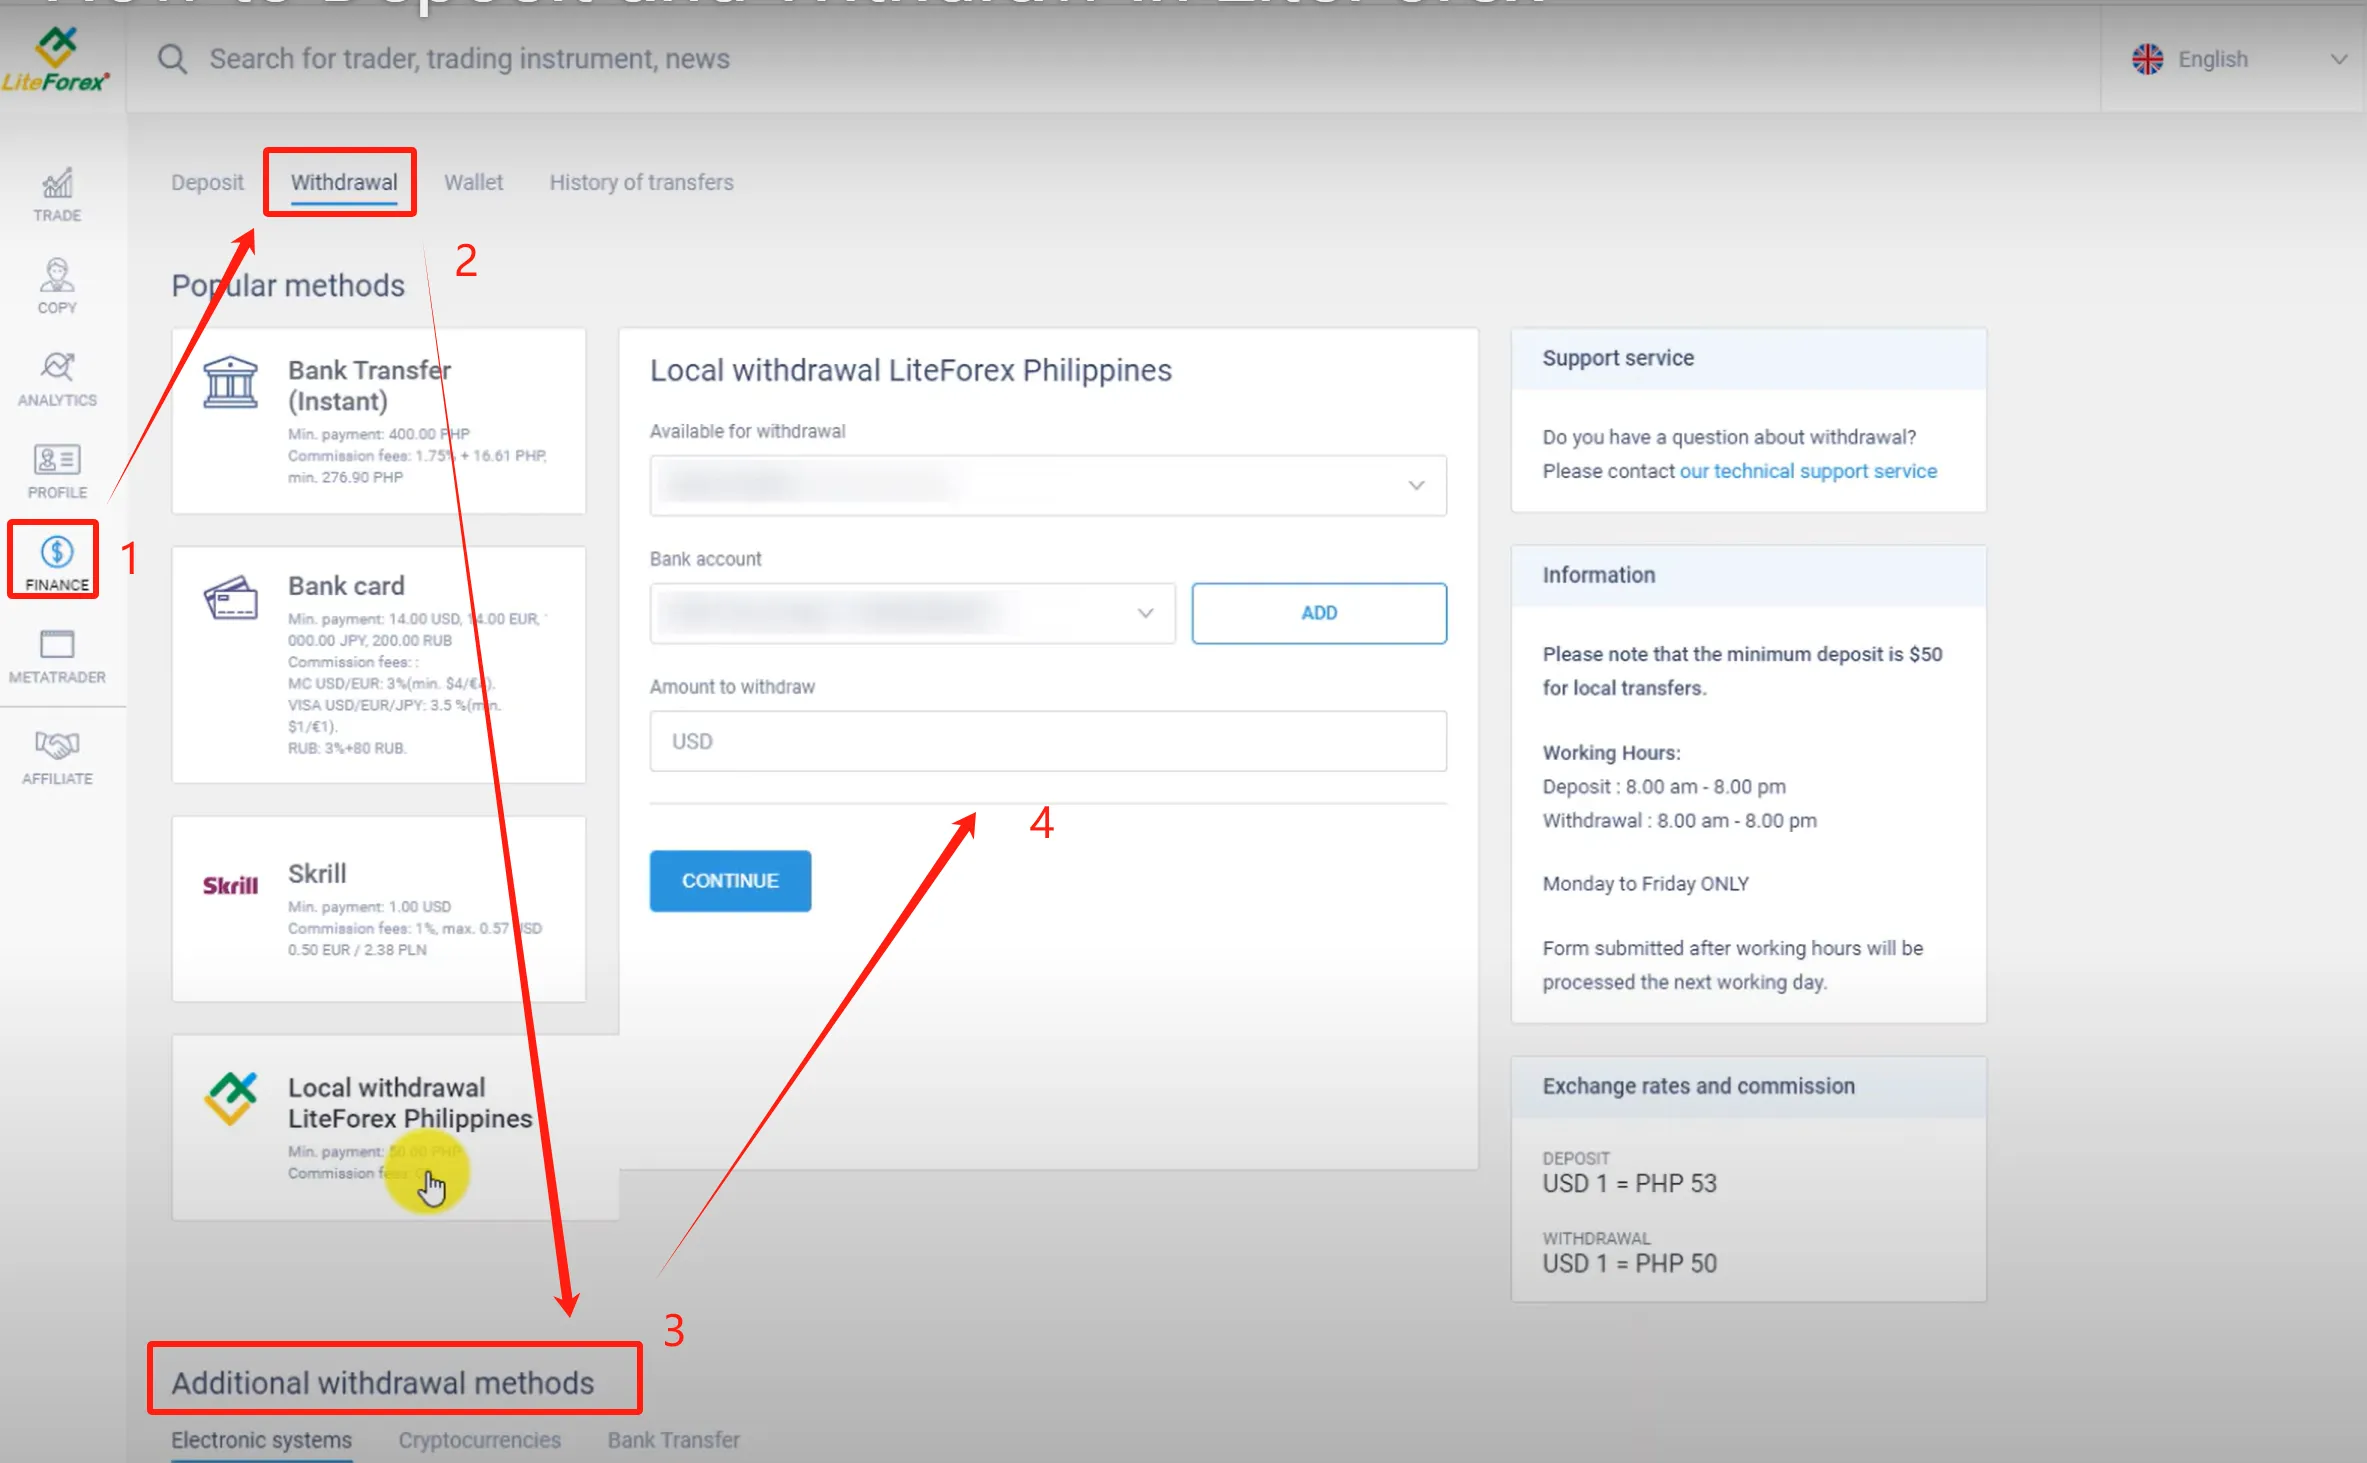Screen dimensions: 2367x1463
Task: Open the Affiliate section in sidebar
Action: point(57,757)
